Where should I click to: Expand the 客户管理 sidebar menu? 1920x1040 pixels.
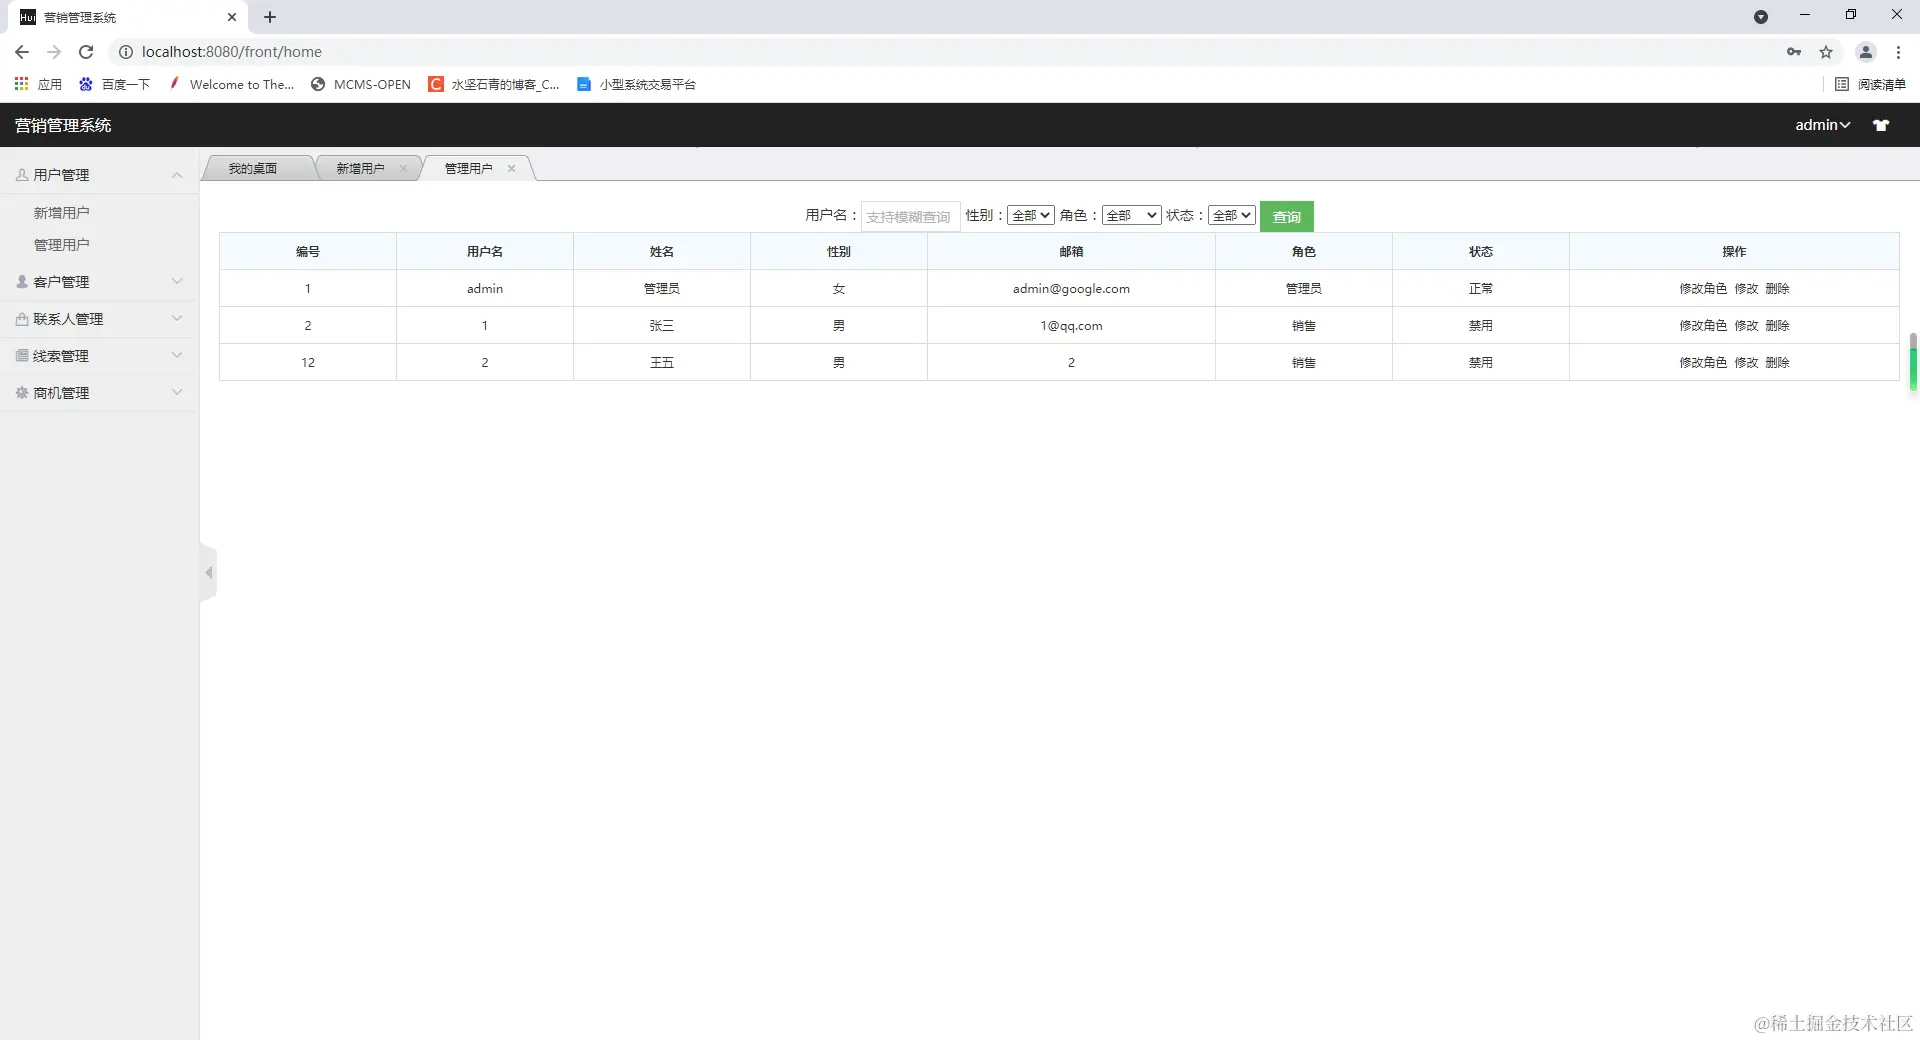[99, 282]
